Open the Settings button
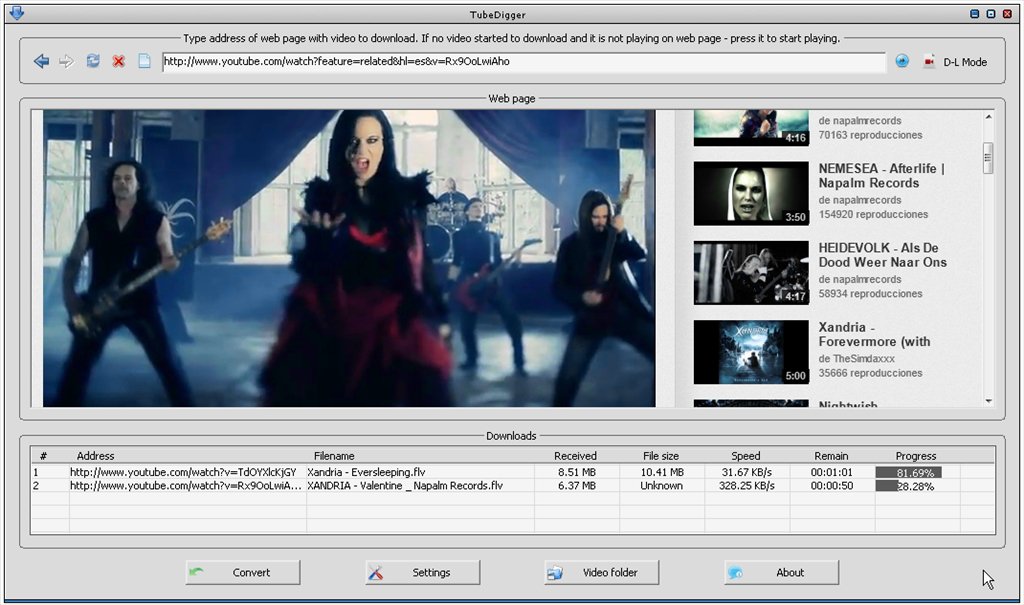Viewport: 1024px width, 605px height. pos(422,572)
